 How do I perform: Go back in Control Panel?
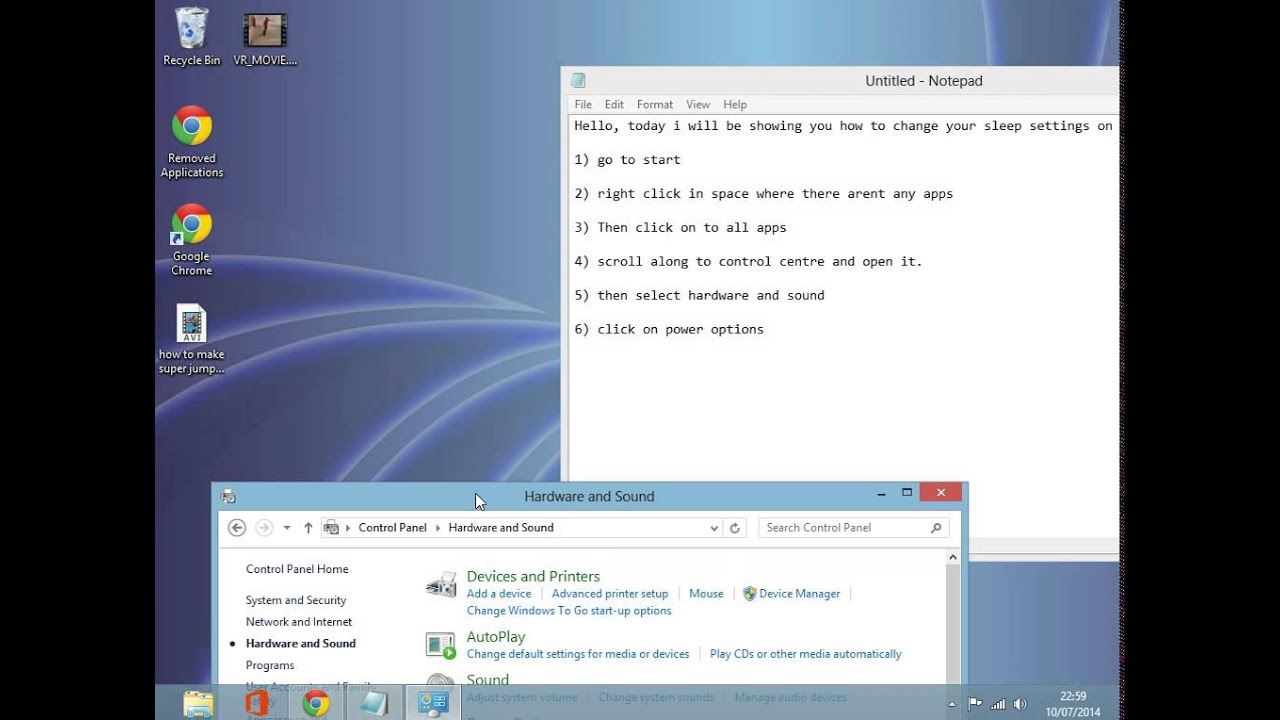click(237, 527)
